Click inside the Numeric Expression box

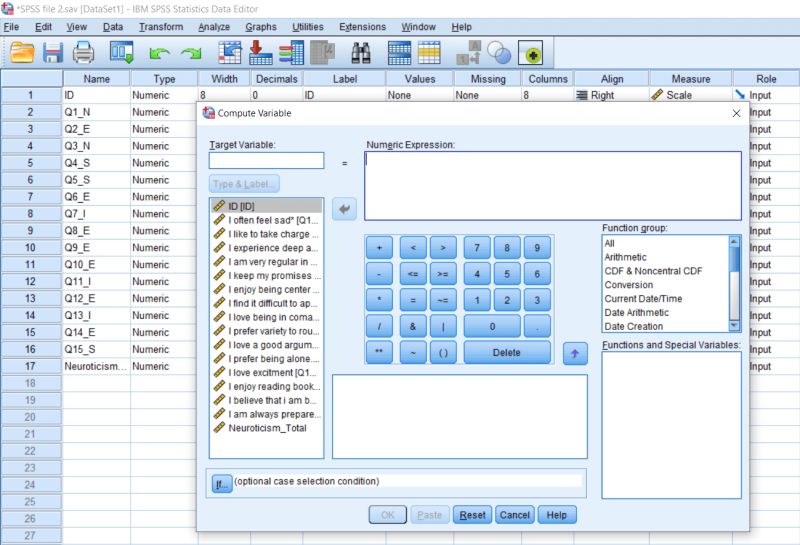(553, 186)
